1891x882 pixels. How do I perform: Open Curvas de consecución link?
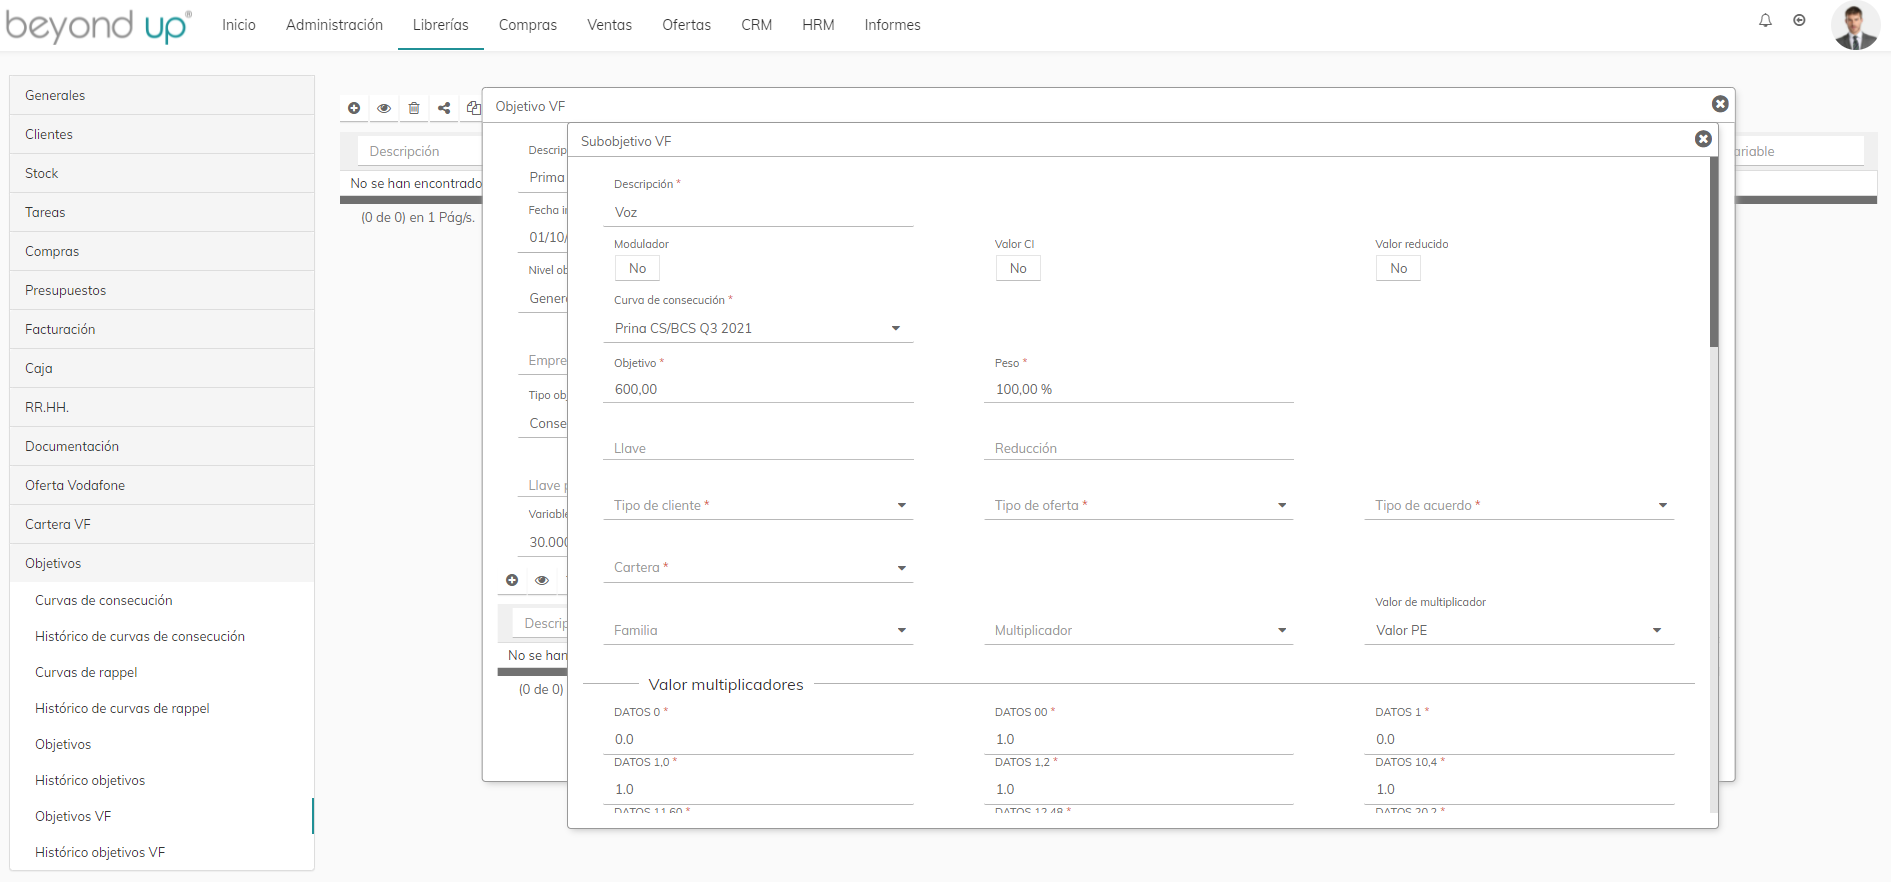click(x=104, y=600)
